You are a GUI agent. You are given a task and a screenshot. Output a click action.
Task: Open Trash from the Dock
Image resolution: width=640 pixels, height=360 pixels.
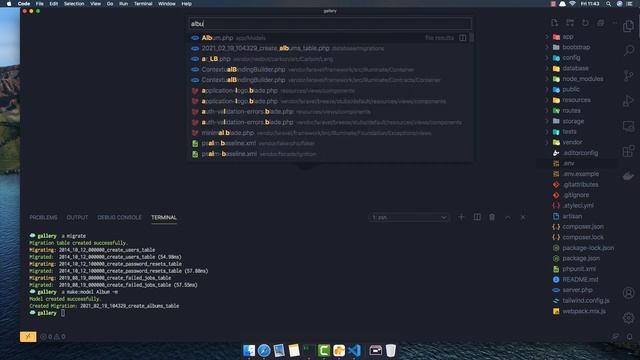click(x=391, y=350)
